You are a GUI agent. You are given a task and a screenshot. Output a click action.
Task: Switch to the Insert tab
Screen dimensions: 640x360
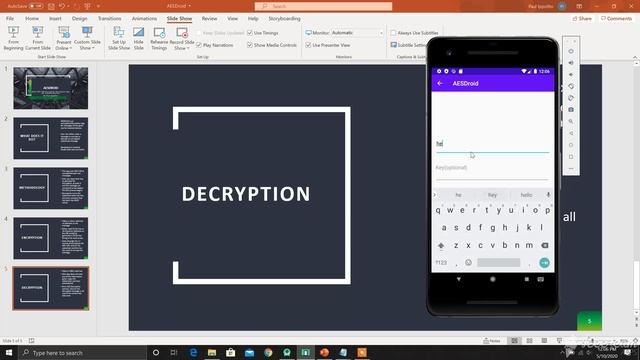coord(55,18)
